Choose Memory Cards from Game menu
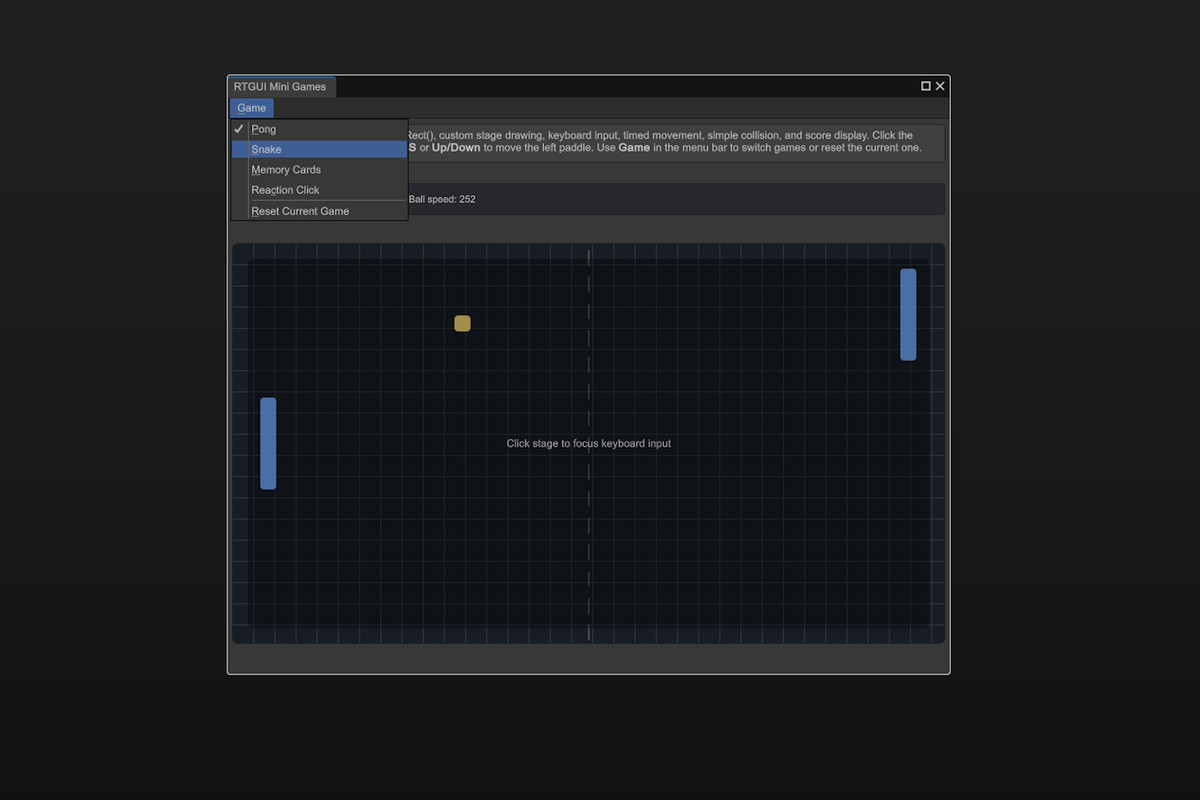1200x800 pixels. [x=319, y=170]
